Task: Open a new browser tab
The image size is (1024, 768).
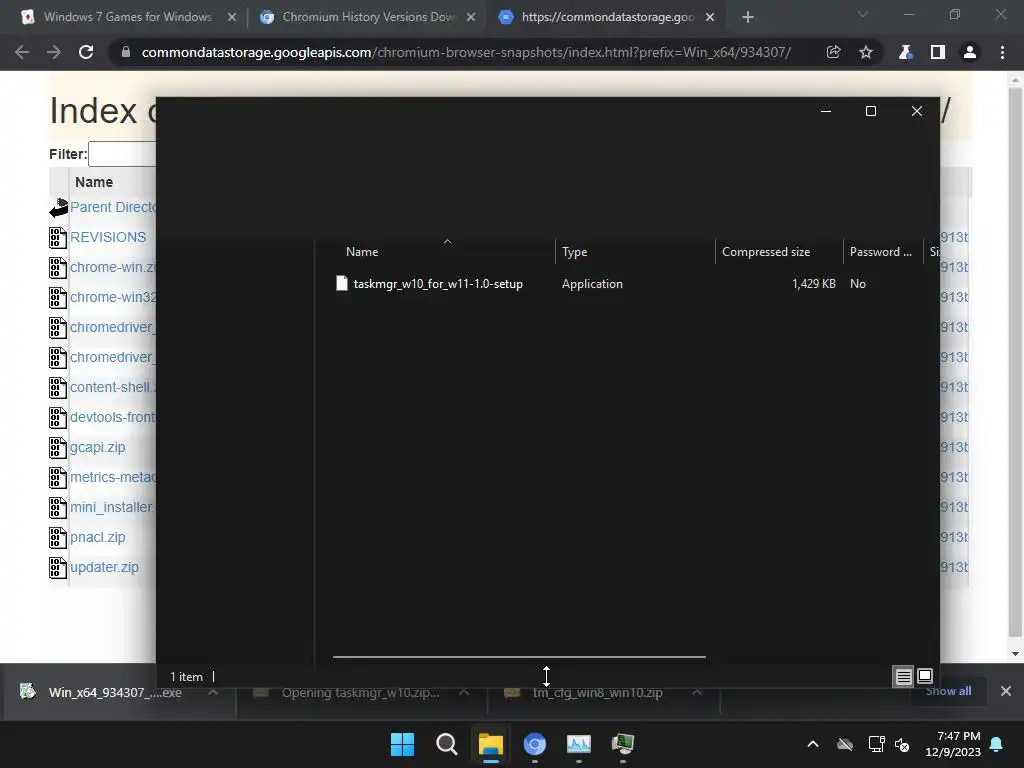Action: [x=748, y=18]
